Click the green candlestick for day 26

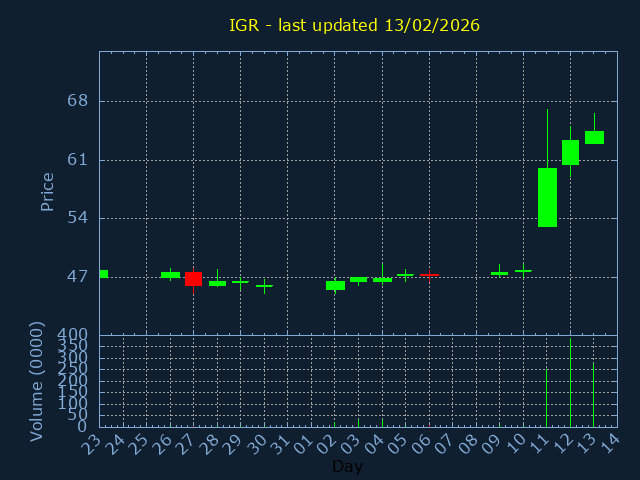pyautogui.click(x=170, y=274)
